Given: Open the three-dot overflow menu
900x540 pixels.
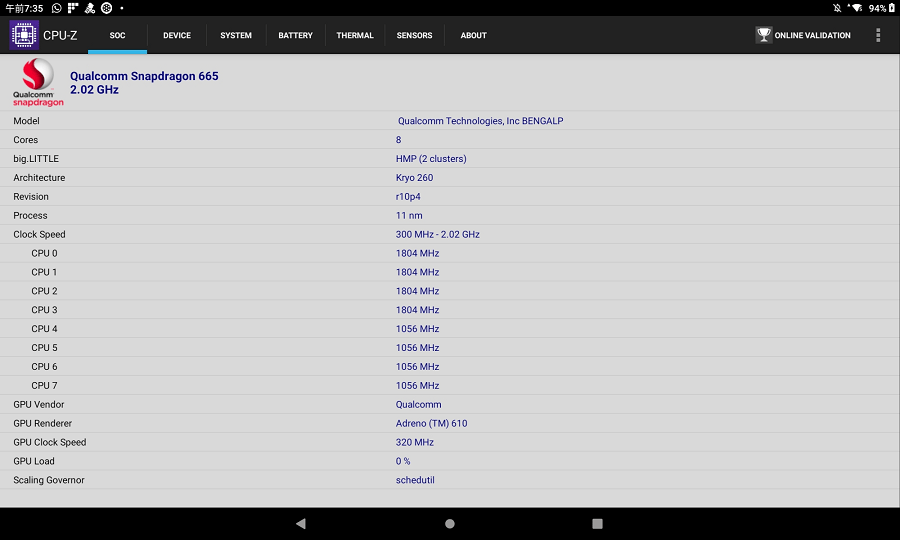Looking at the screenshot, I should pos(878,35).
